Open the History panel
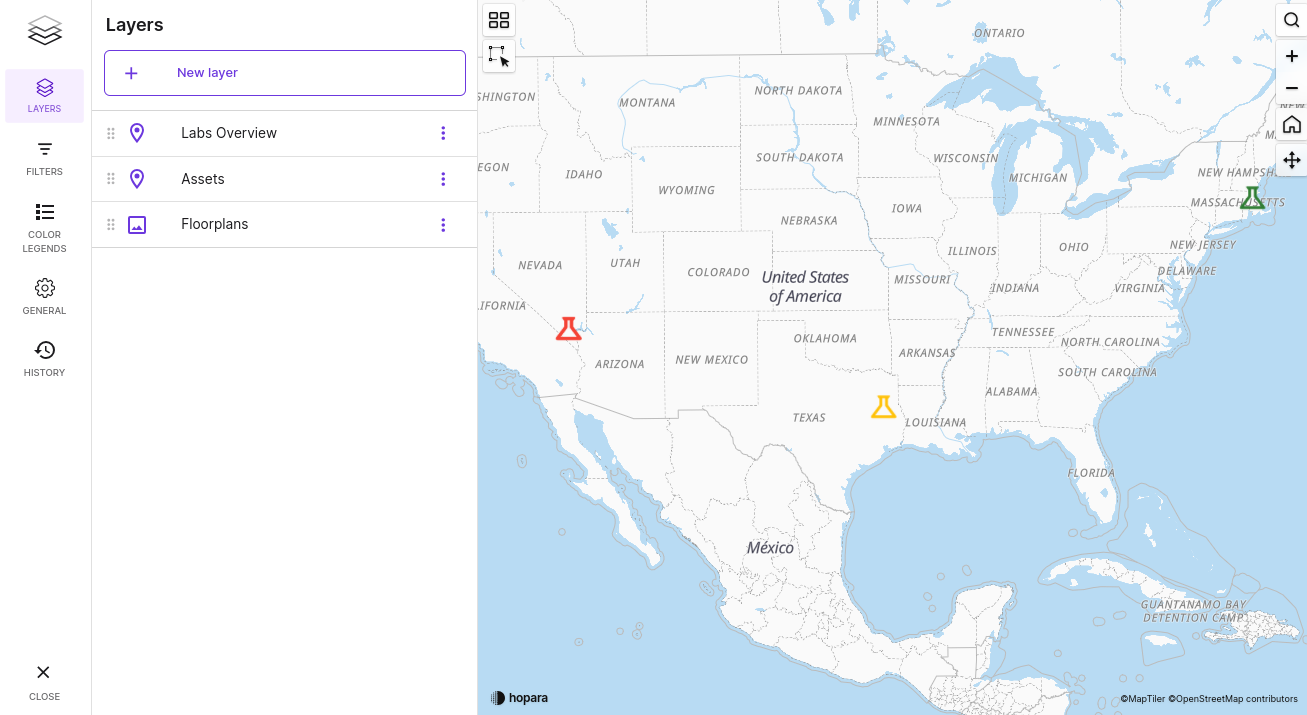1307x715 pixels. 45,358
